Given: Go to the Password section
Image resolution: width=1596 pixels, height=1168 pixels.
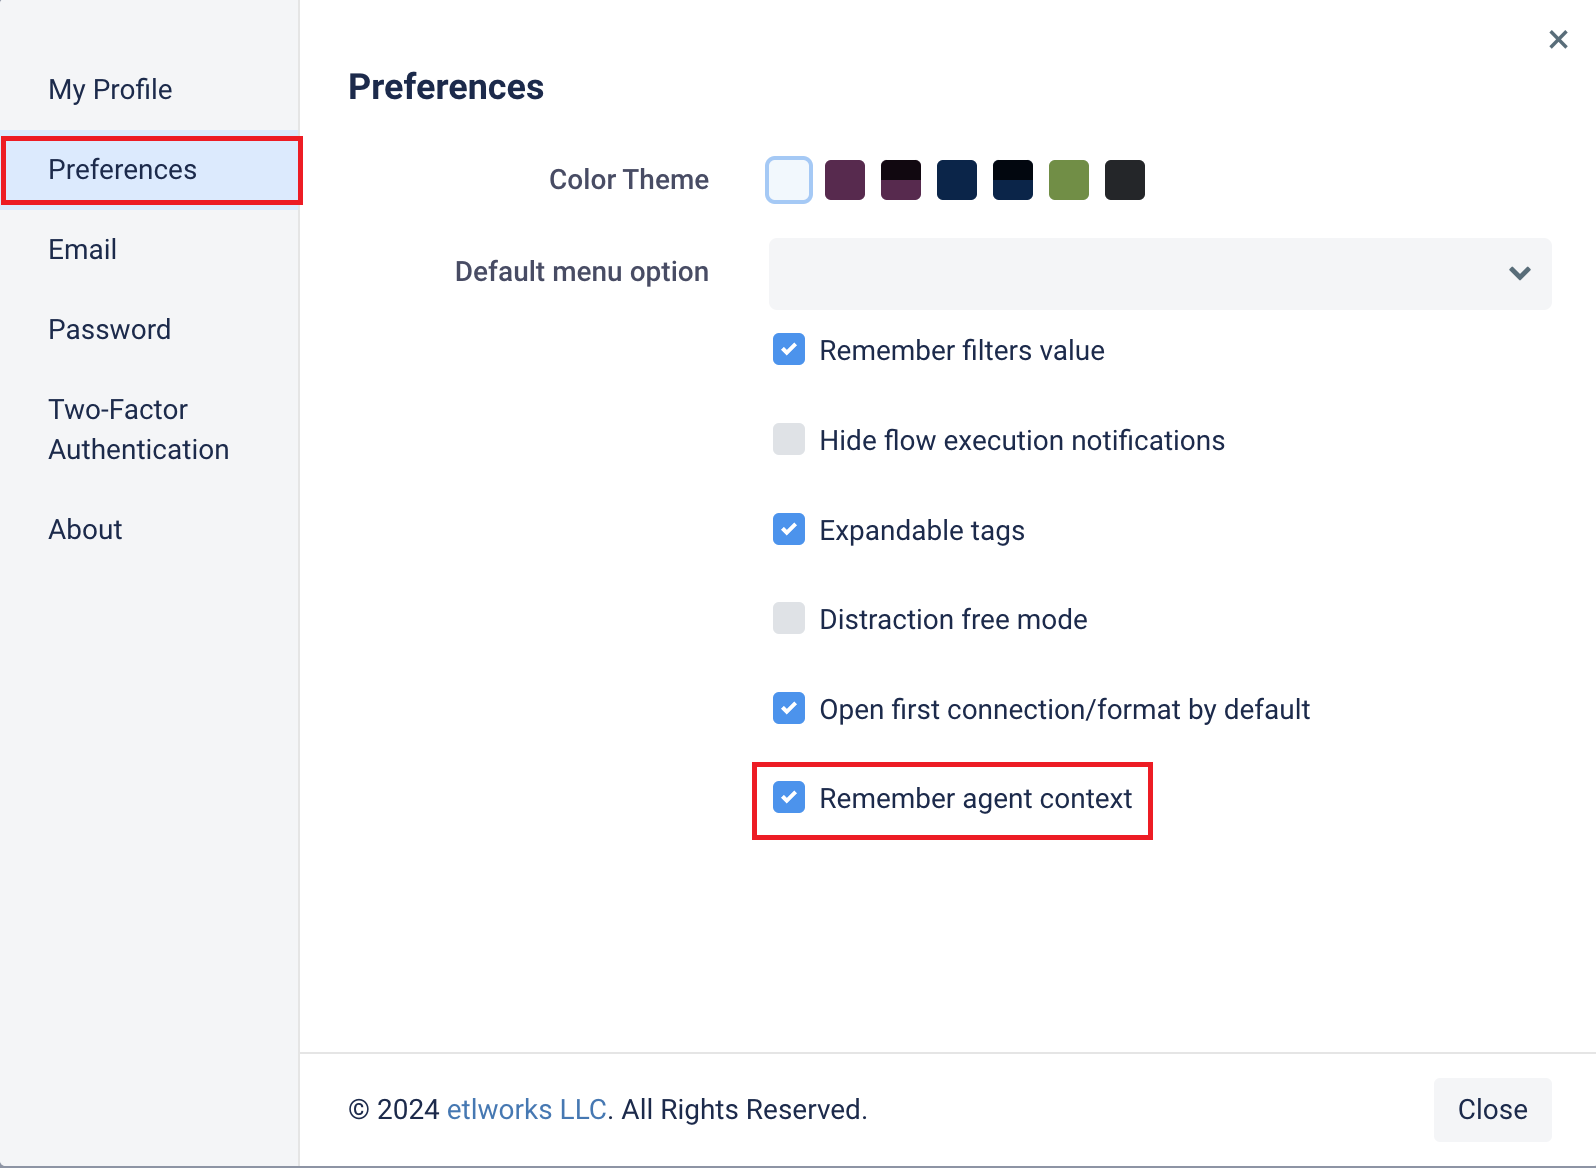Looking at the screenshot, I should [109, 329].
